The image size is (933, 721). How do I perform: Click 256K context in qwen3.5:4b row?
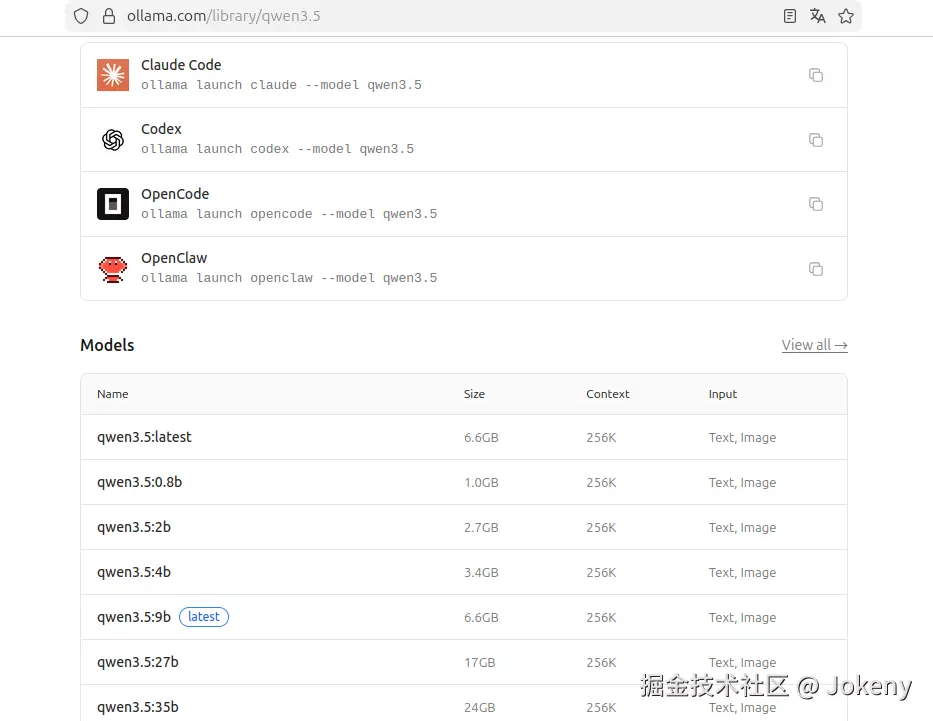(601, 573)
